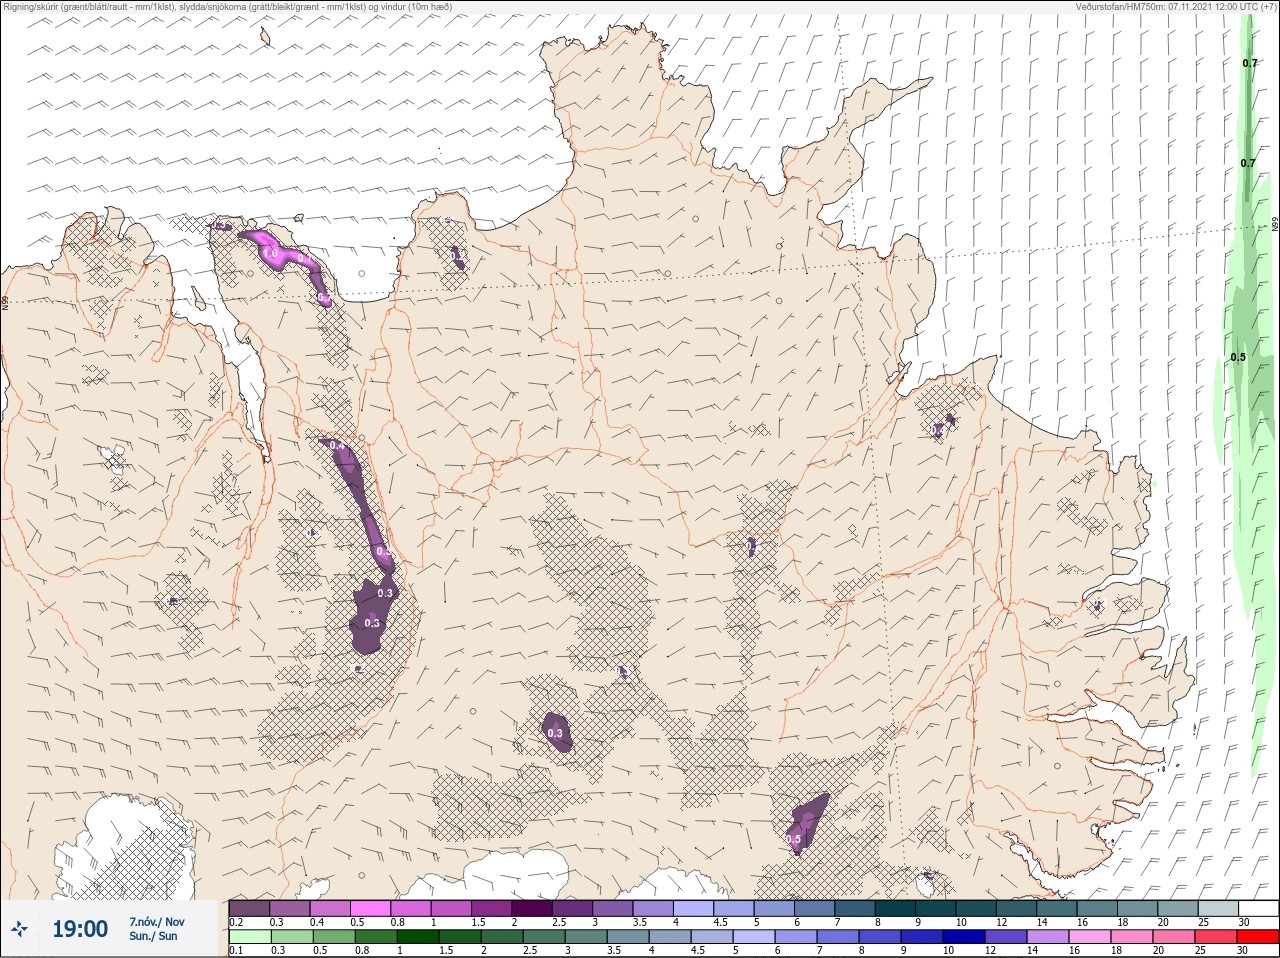This screenshot has height=958, width=1280.
Task: Select the darkest green swatch after 1, bottom legend row
Action: [418, 938]
